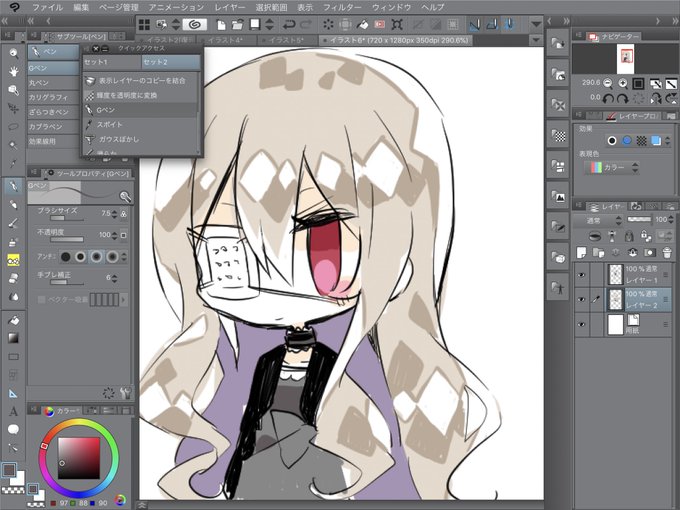
Task: Adjust the ブラシサイズ stepper arrows
Action: (x=114, y=213)
